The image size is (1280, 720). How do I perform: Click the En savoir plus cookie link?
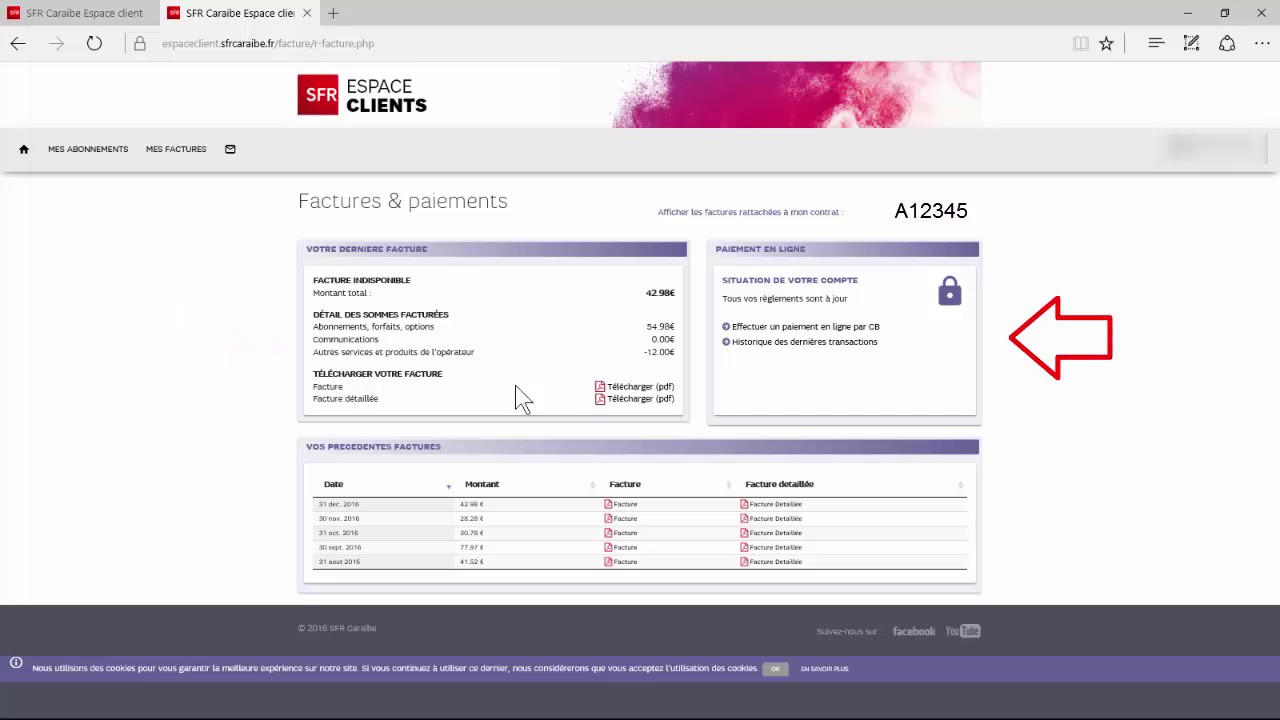coord(824,668)
